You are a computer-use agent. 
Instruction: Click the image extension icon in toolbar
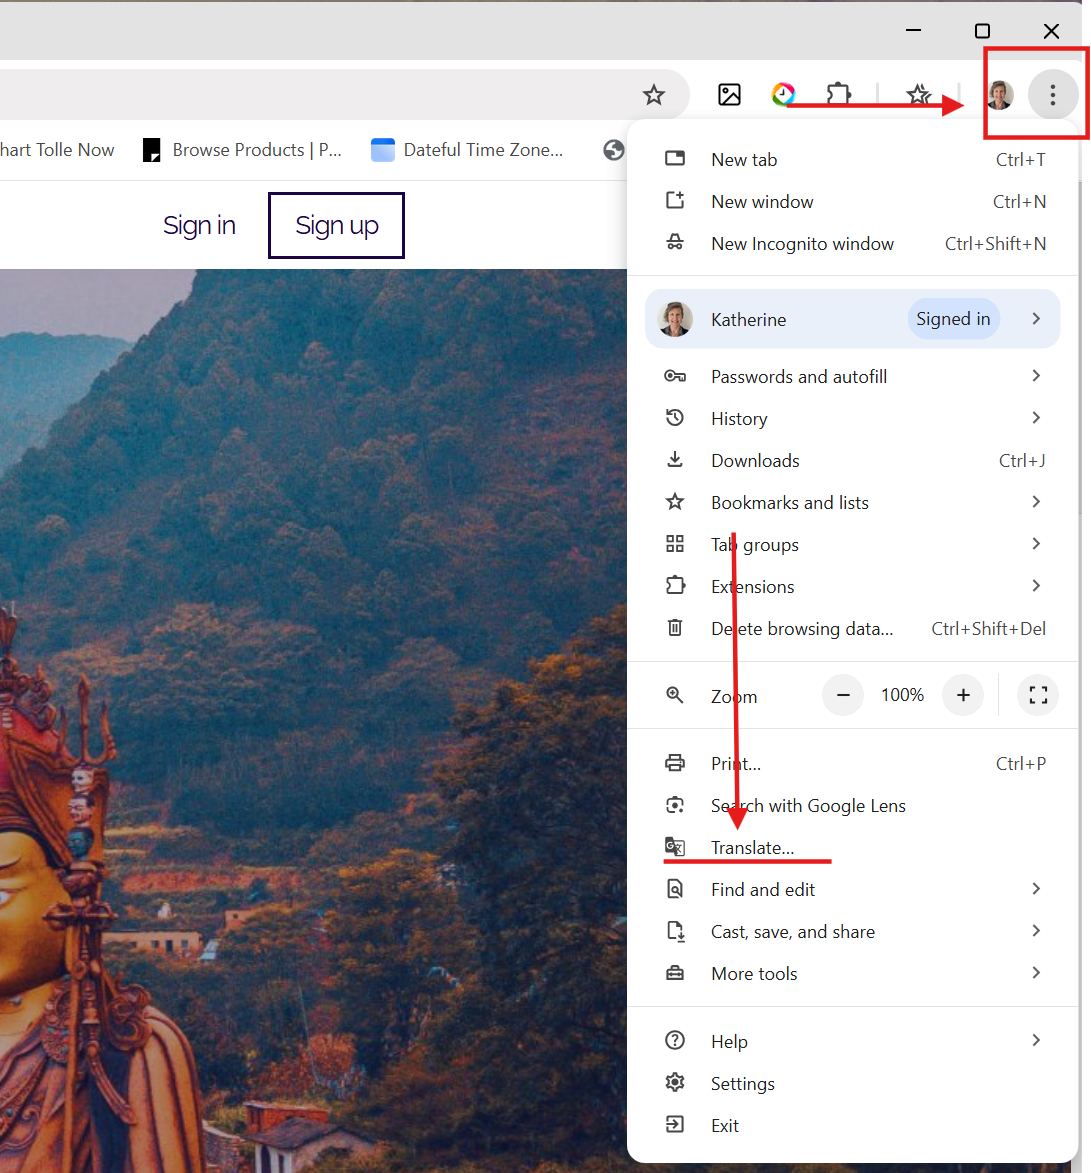730,95
